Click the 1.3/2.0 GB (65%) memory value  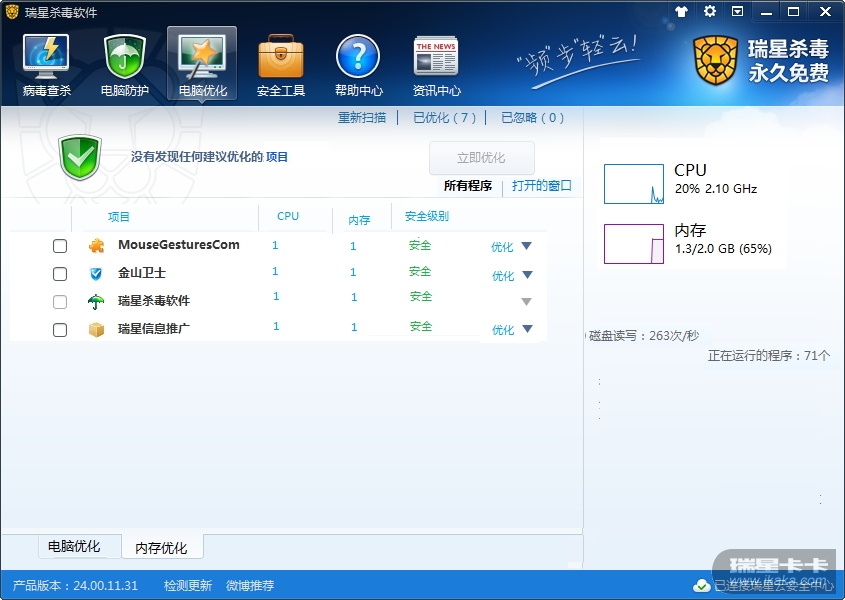pos(723,249)
